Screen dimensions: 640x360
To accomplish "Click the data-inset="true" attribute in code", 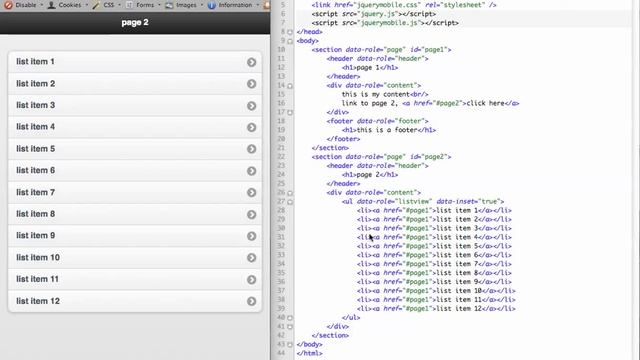I will click(468, 202).
